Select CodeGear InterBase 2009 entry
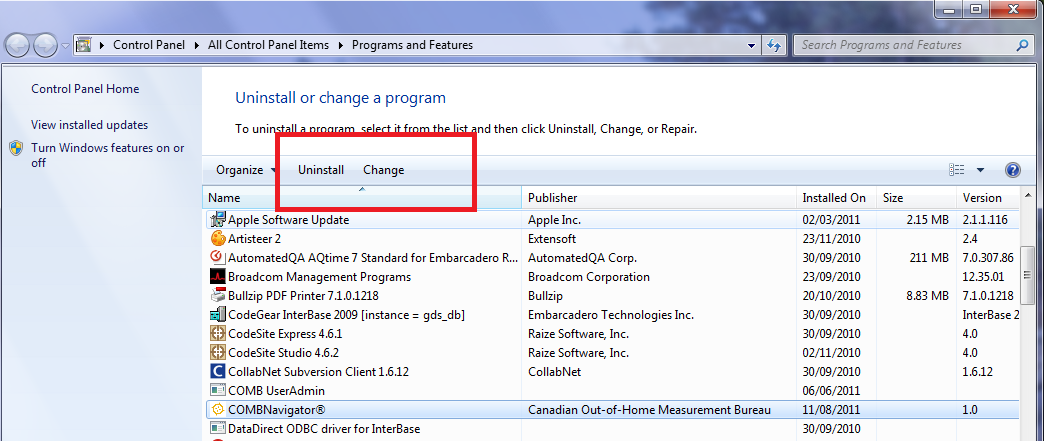1044x441 pixels. [x=346, y=314]
